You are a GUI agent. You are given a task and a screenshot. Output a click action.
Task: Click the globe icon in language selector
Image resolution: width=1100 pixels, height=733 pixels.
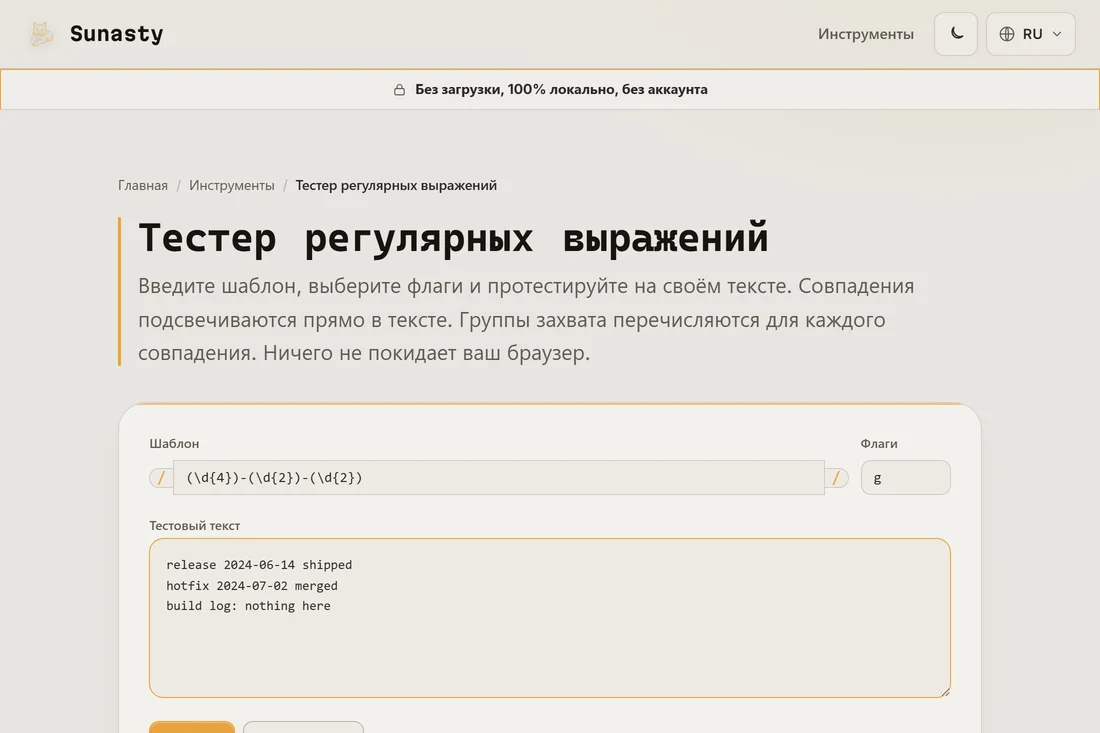coord(1007,34)
